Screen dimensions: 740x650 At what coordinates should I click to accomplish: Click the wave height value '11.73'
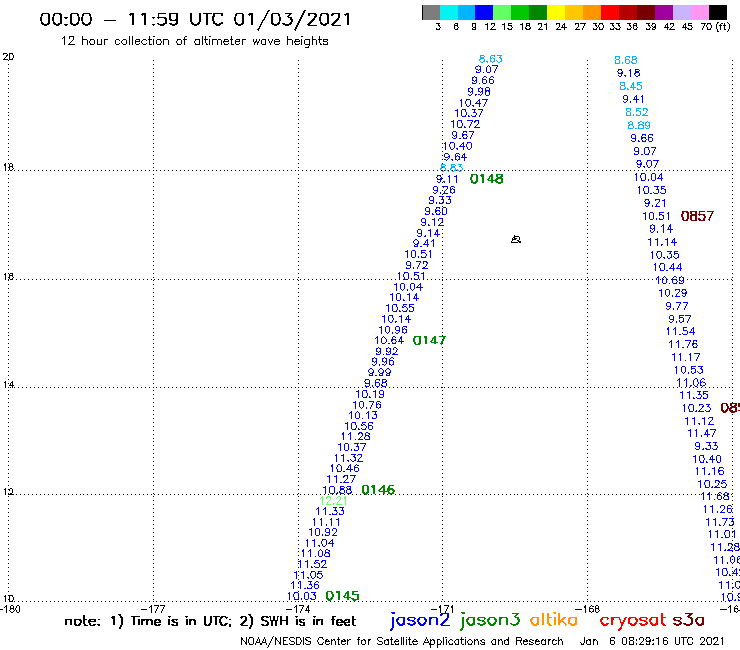click(x=720, y=522)
